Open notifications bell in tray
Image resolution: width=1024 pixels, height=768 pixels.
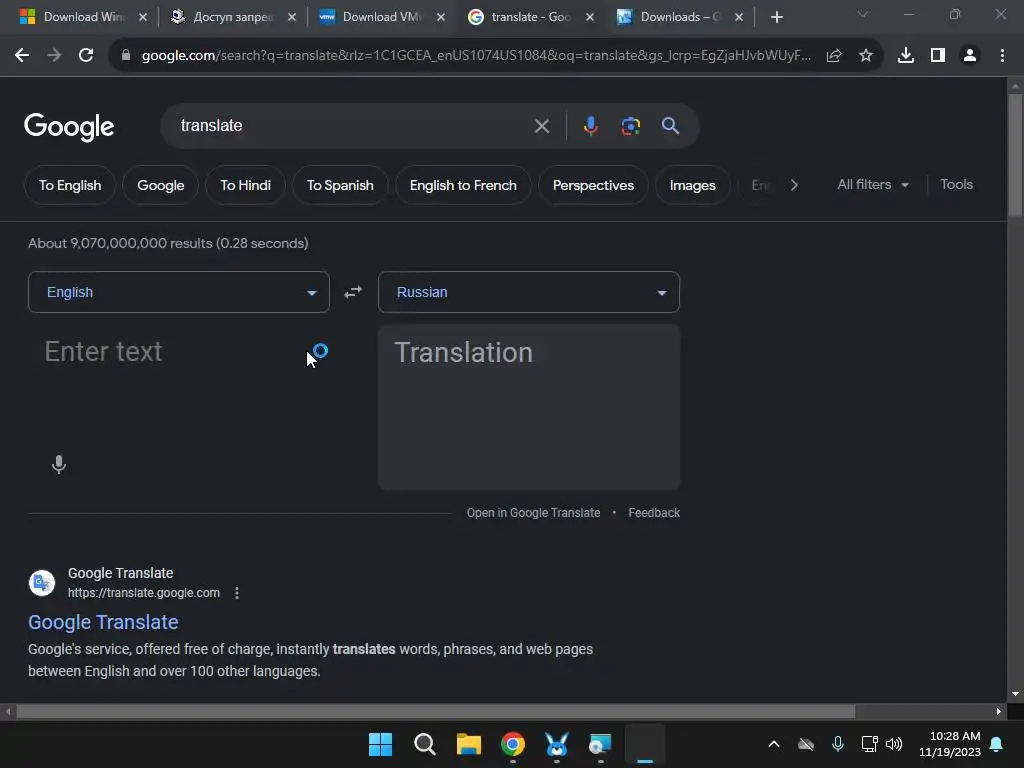click(x=997, y=744)
